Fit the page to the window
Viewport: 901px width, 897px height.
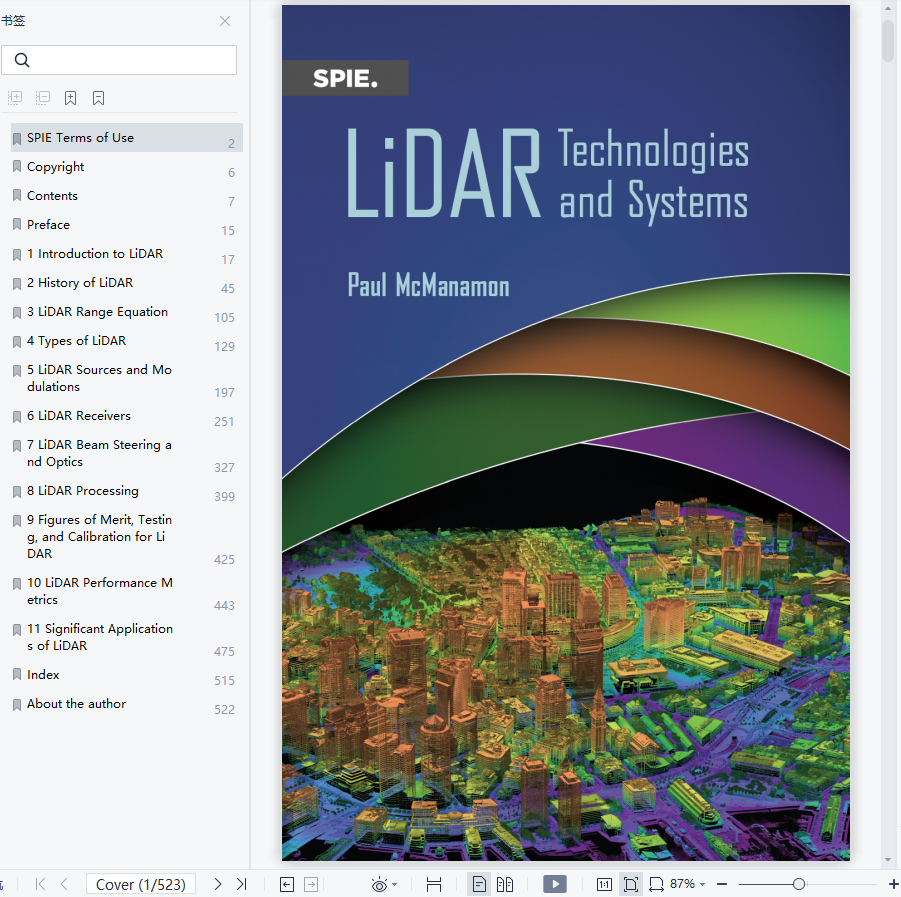coord(630,884)
